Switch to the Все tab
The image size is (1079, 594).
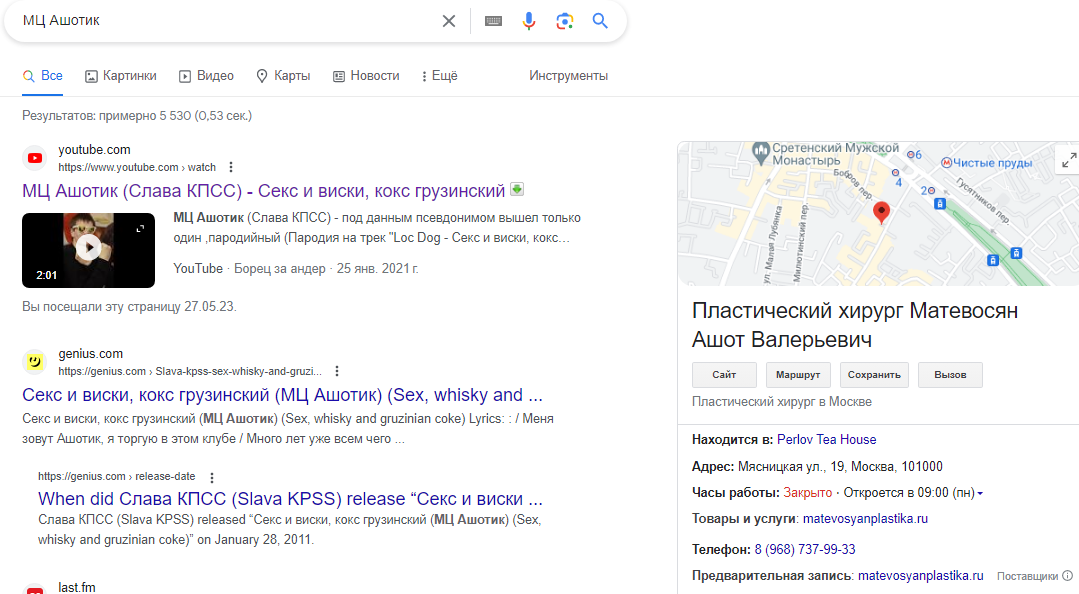coord(43,76)
